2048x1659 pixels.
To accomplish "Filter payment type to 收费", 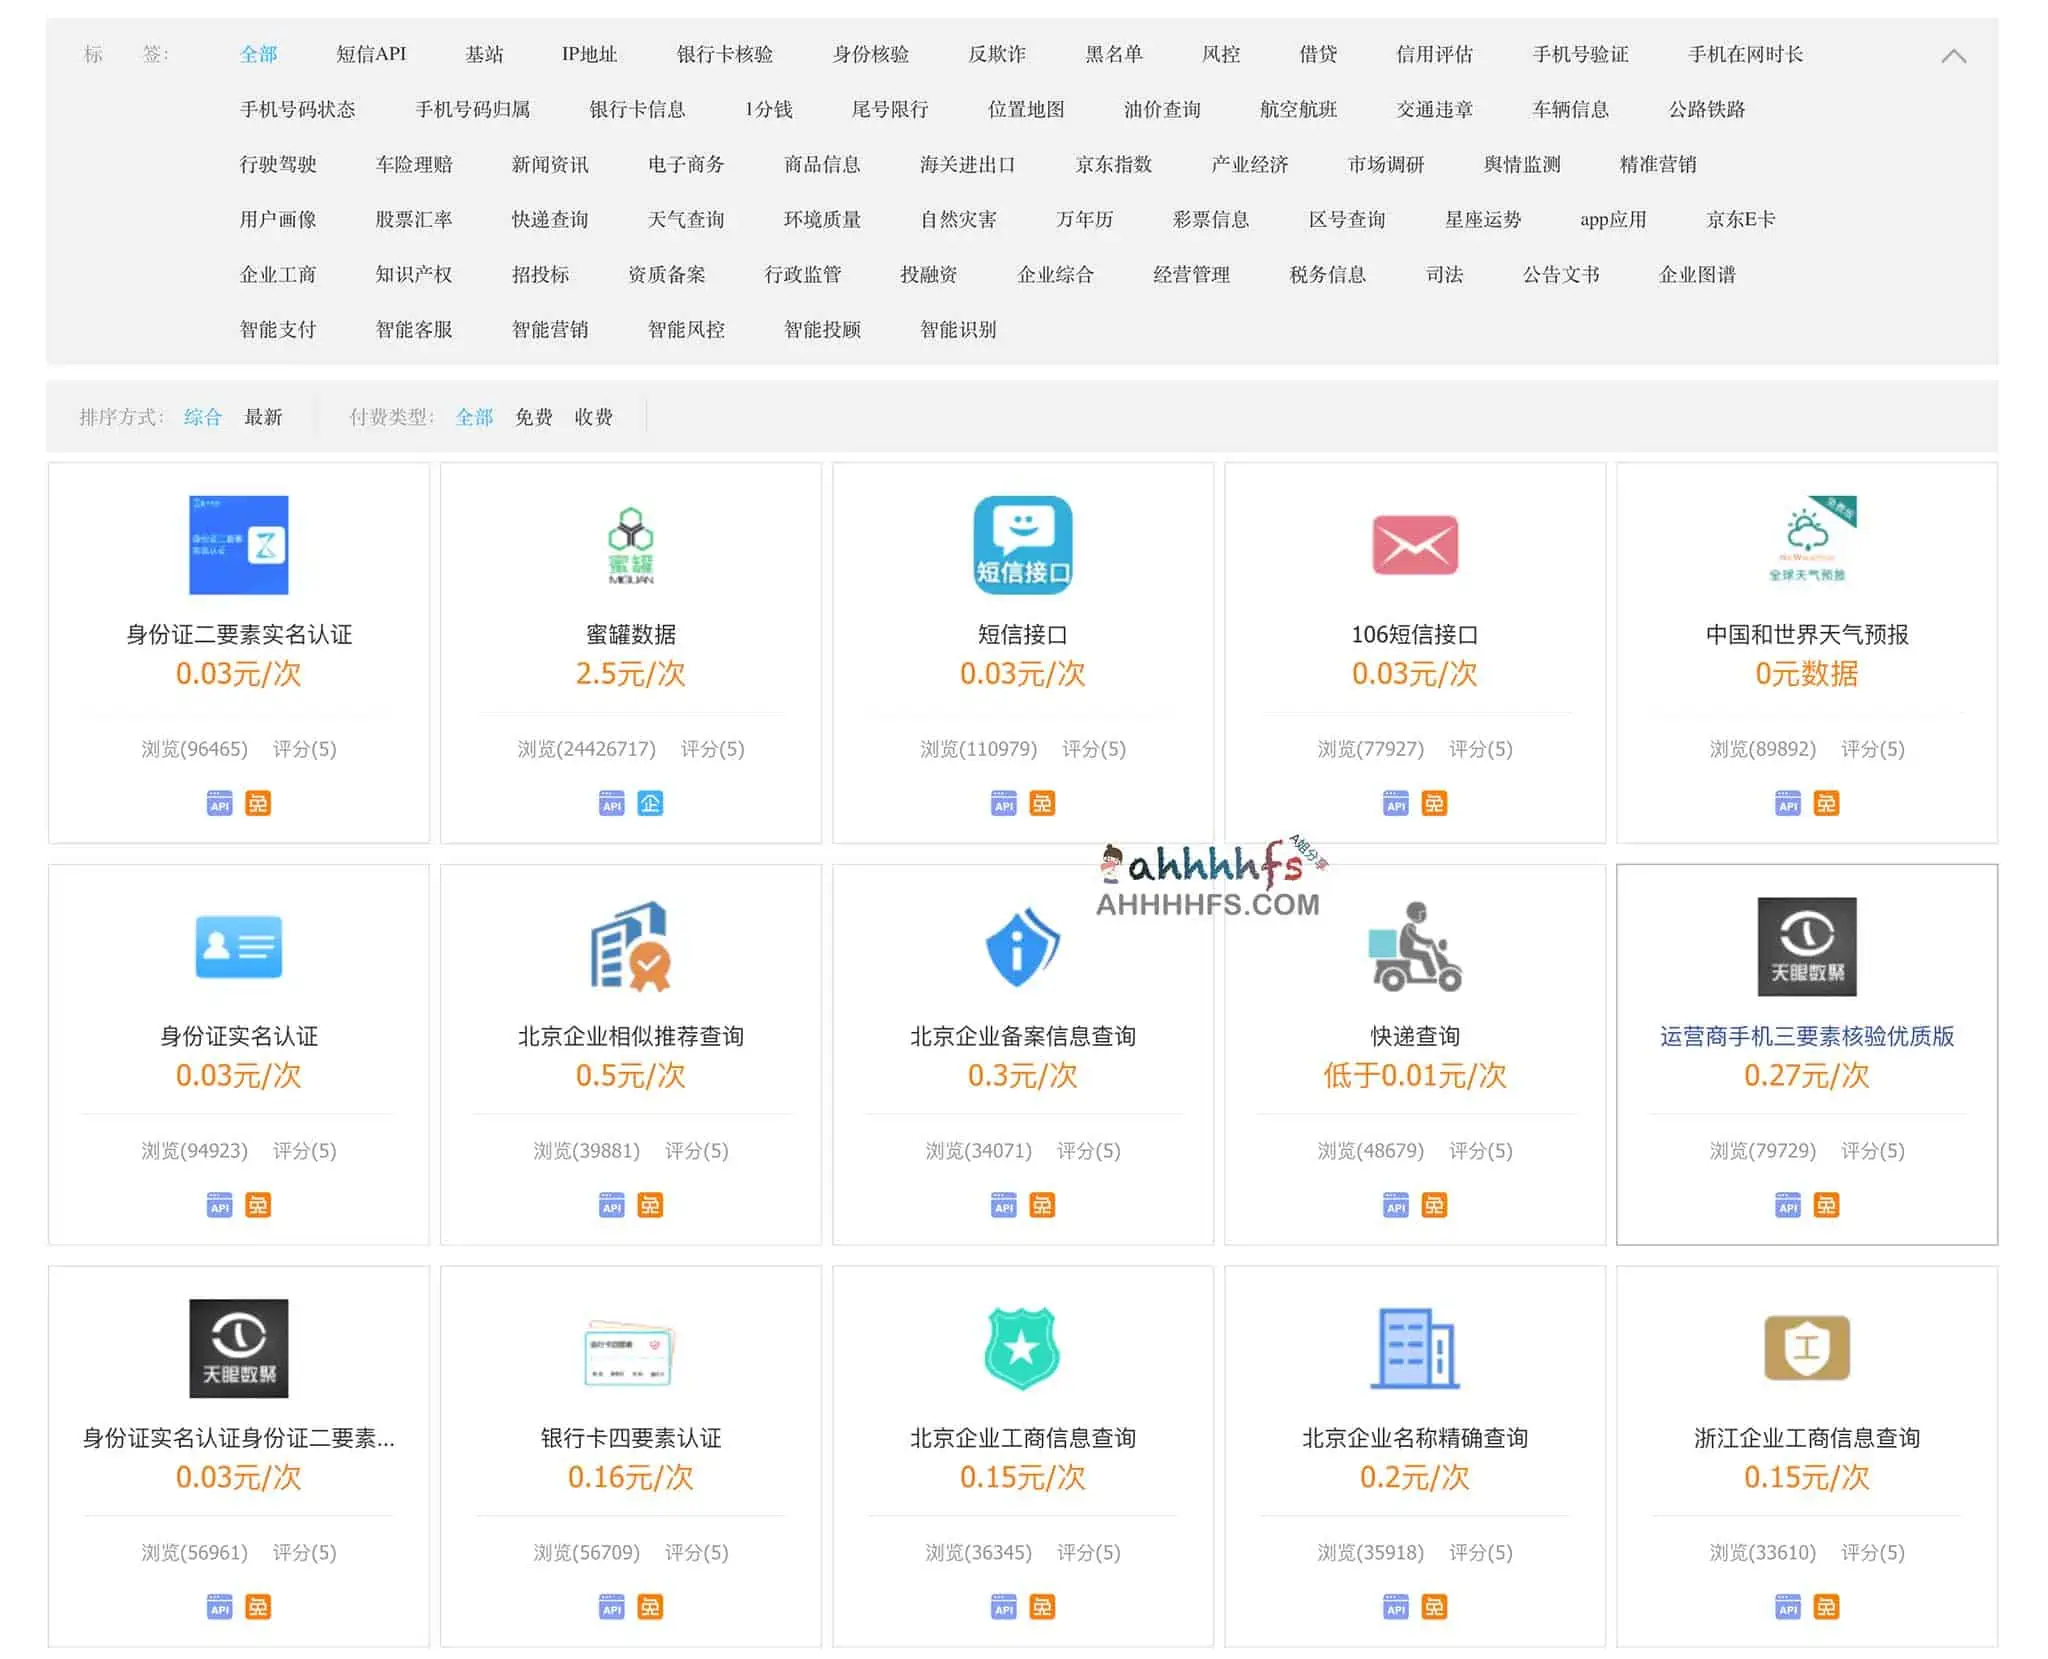I will (x=593, y=417).
